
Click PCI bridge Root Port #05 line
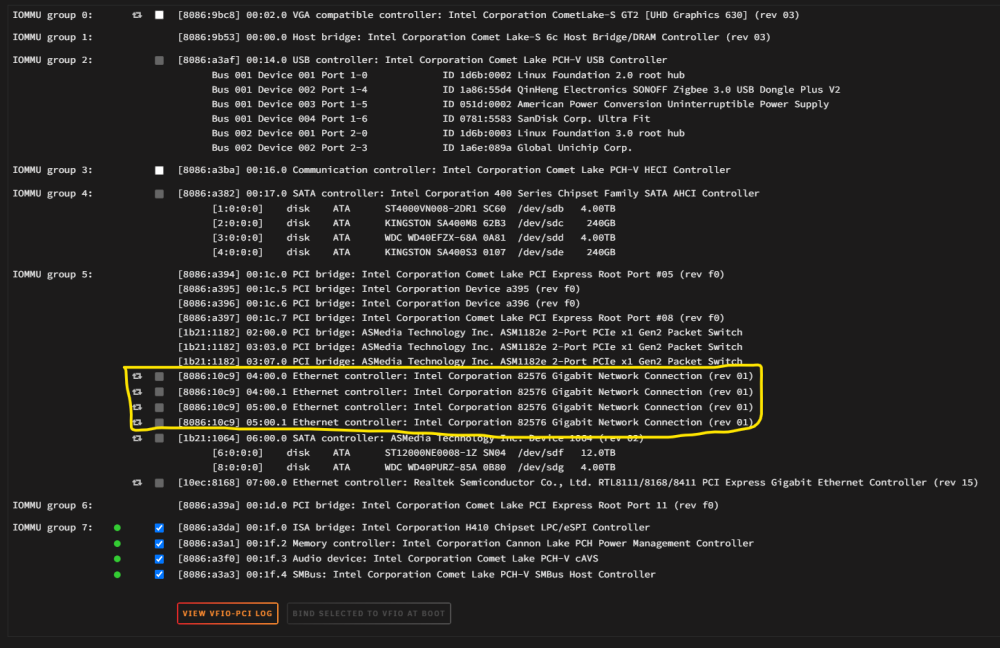pyautogui.click(x=451, y=274)
